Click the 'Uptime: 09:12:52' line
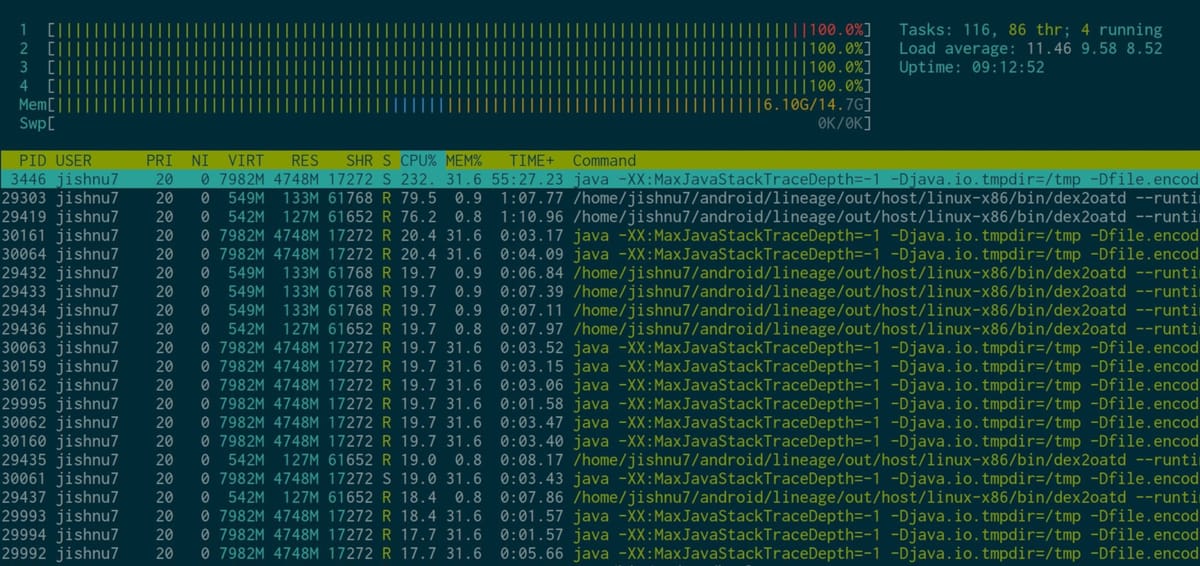The width and height of the screenshot is (1200, 566). pos(971,67)
